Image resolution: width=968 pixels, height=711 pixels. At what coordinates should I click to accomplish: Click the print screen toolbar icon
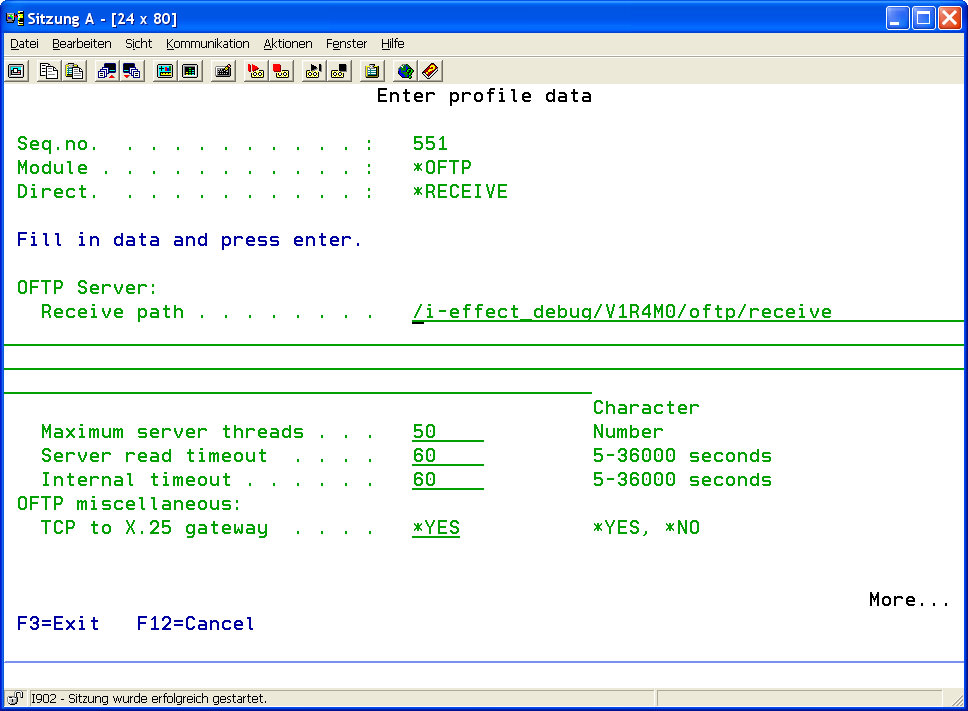tap(16, 71)
